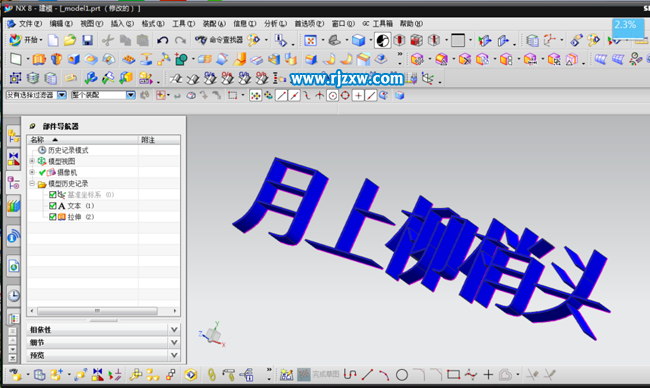The height and width of the screenshot is (388, 650).
Task: Select the Revolve feature icon
Action: point(56,59)
